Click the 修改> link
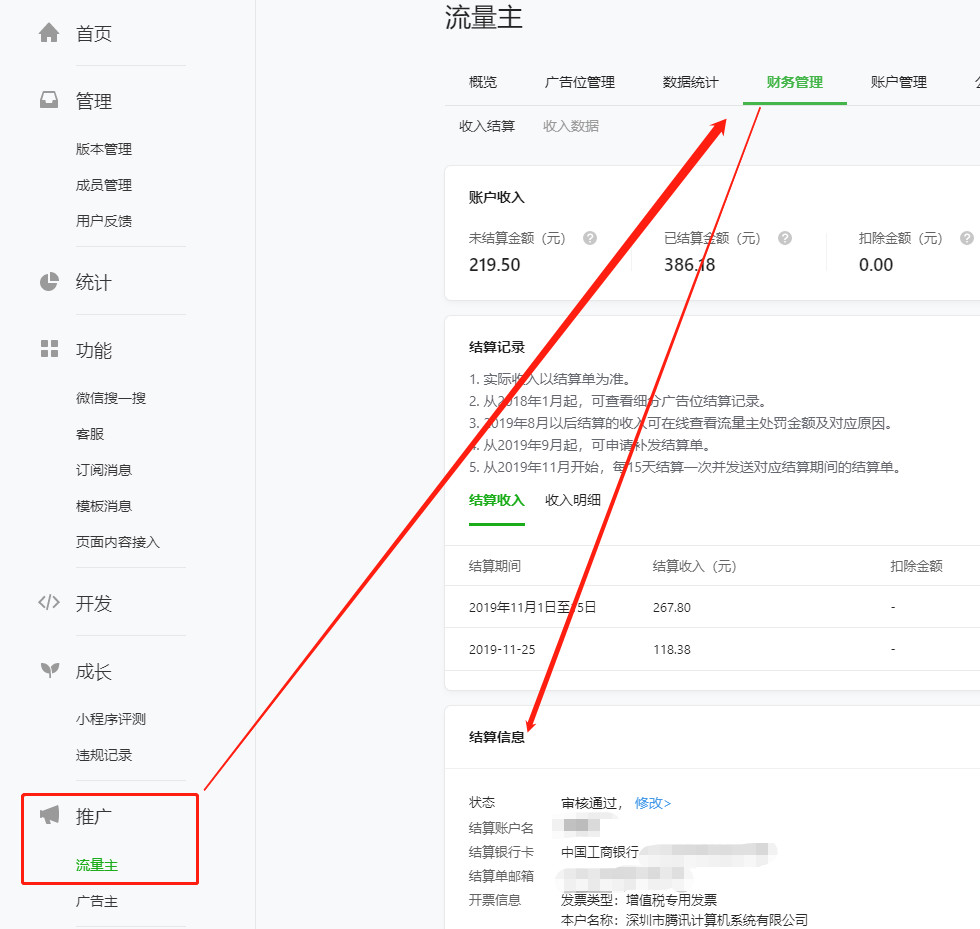Viewport: 980px width, 929px height. pos(652,803)
